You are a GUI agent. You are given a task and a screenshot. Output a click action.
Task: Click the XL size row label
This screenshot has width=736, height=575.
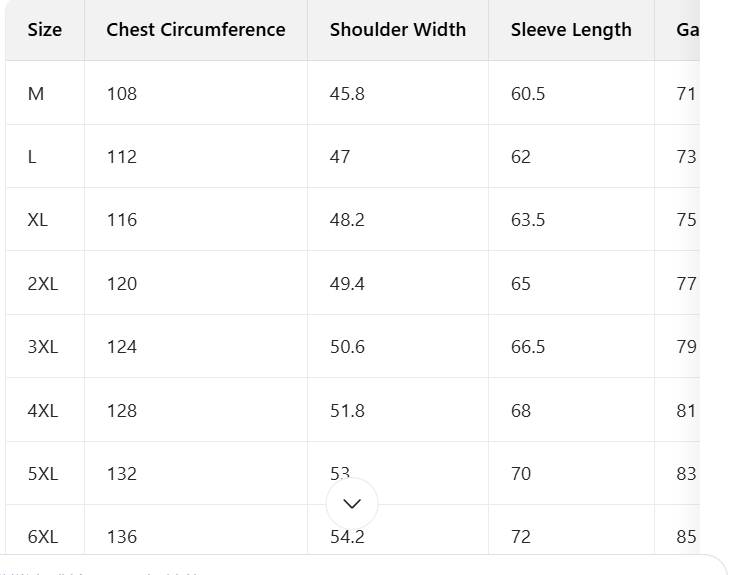tap(38, 220)
